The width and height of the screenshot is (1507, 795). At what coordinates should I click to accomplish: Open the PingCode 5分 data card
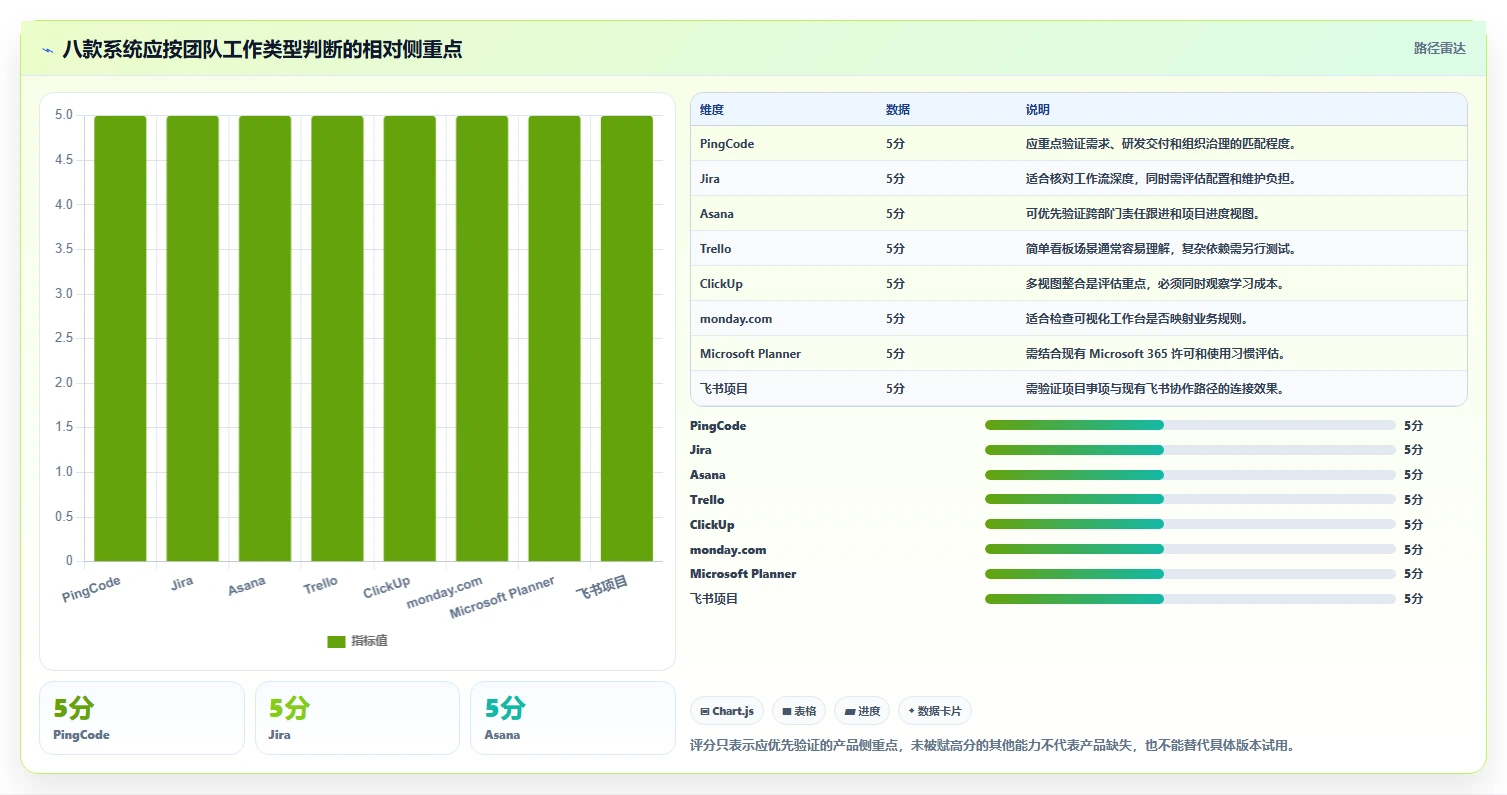click(x=142, y=718)
